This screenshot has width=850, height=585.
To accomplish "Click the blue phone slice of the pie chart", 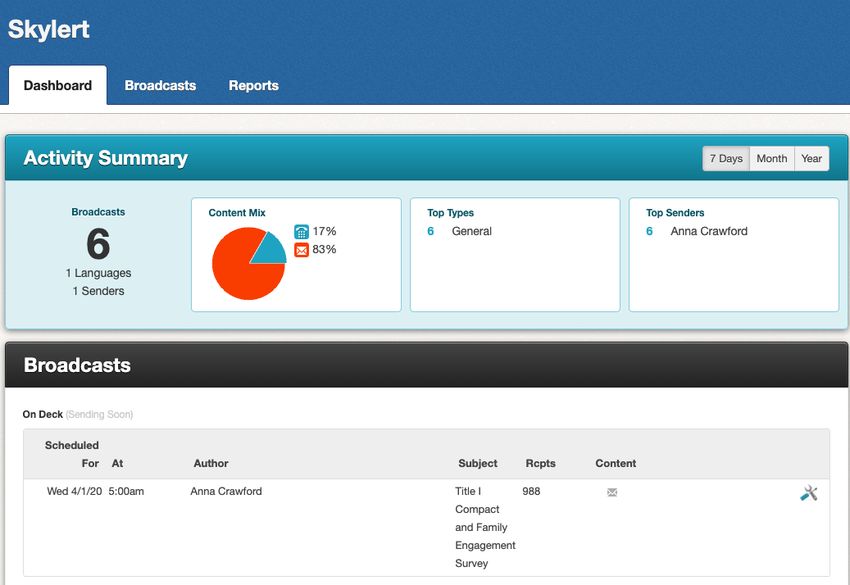I will [x=271, y=252].
